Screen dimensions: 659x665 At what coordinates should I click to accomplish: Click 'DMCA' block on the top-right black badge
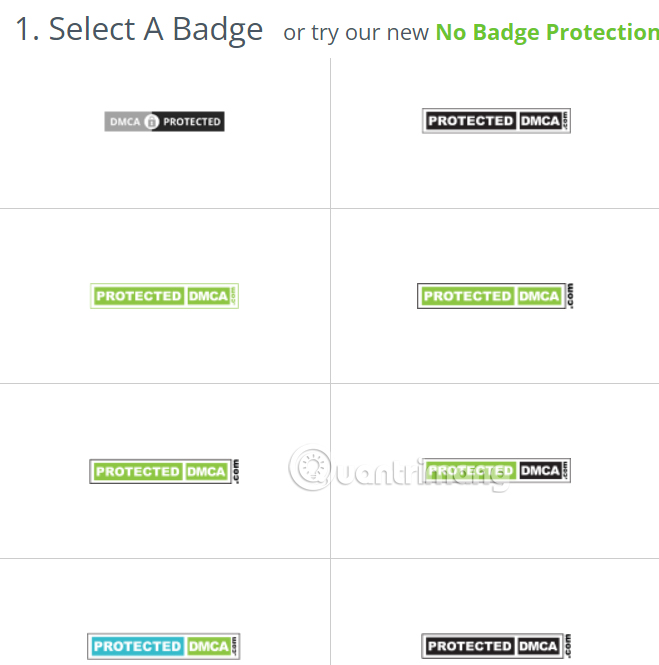click(x=540, y=121)
